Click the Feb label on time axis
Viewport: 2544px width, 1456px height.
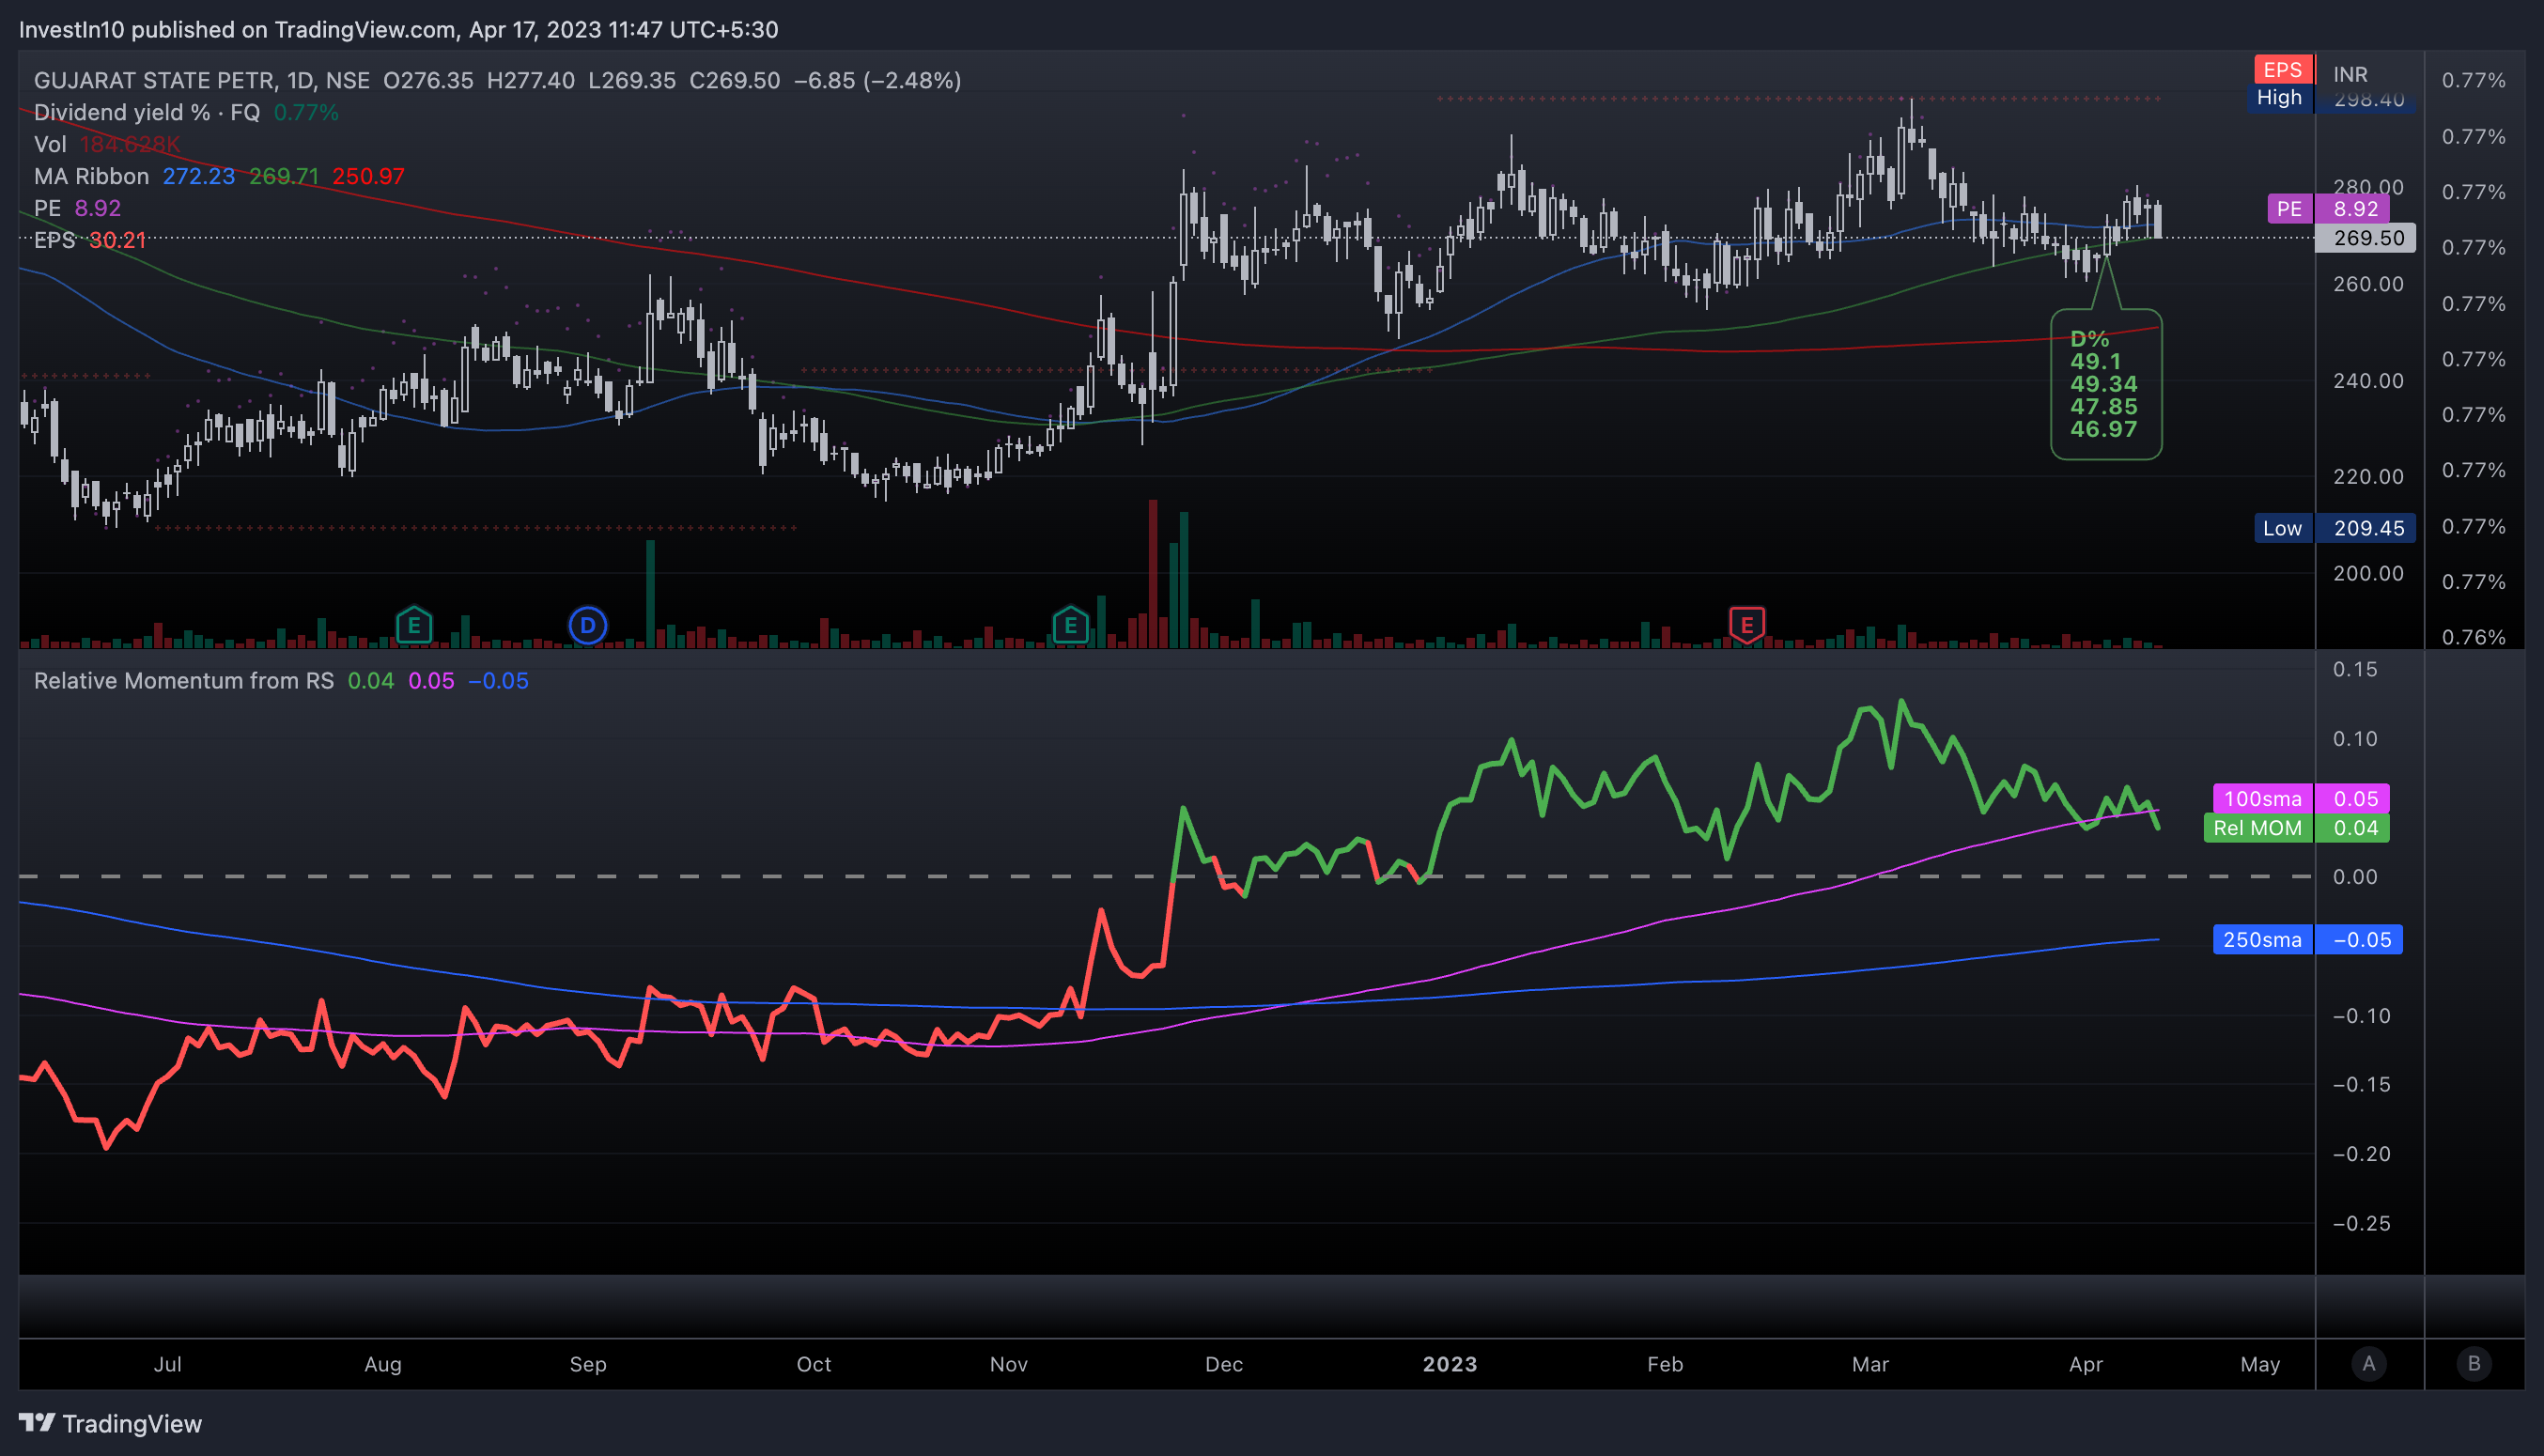(1665, 1364)
